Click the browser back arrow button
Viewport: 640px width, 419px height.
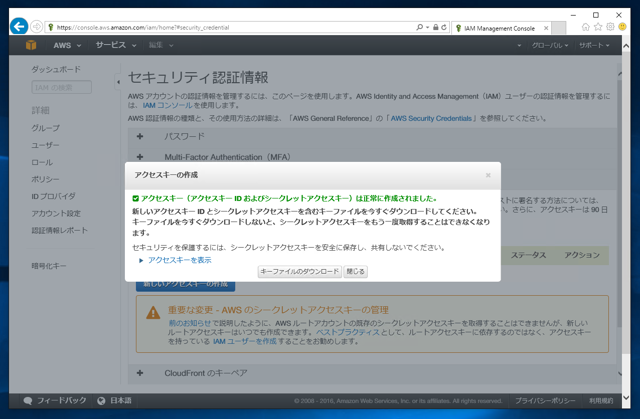point(19,27)
